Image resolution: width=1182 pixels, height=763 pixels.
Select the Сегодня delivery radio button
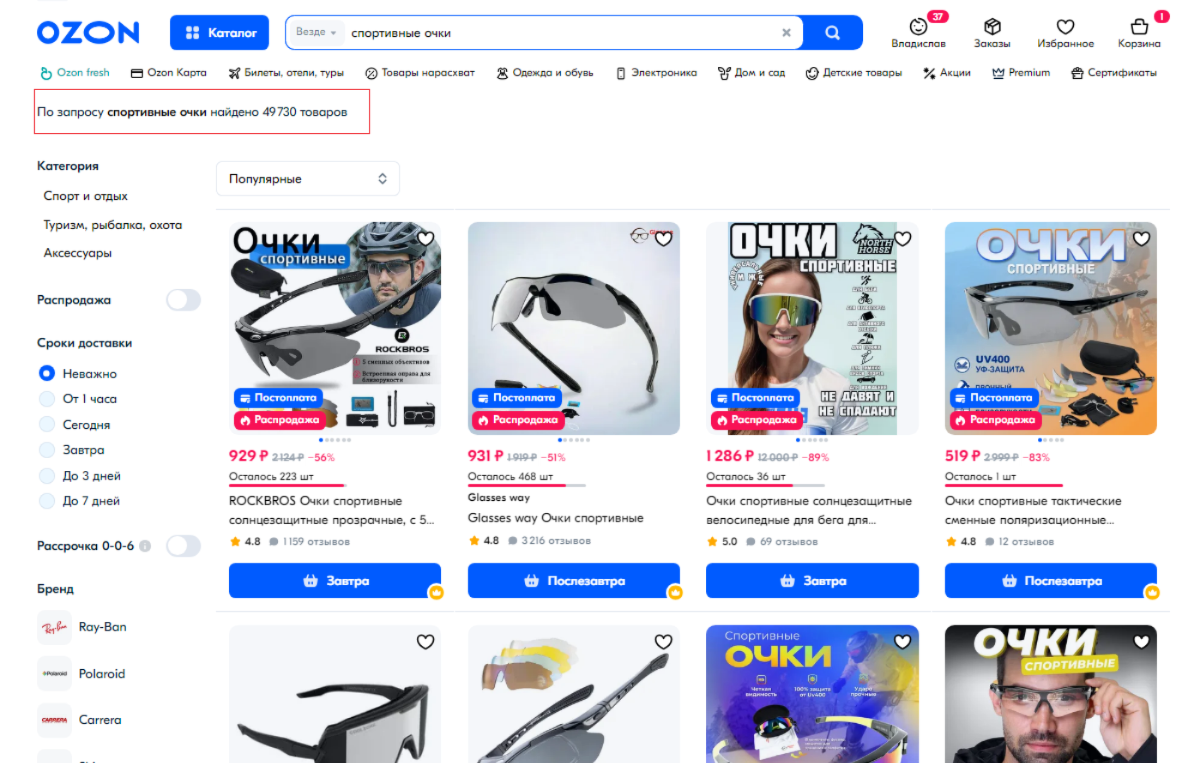pyautogui.click(x=47, y=424)
